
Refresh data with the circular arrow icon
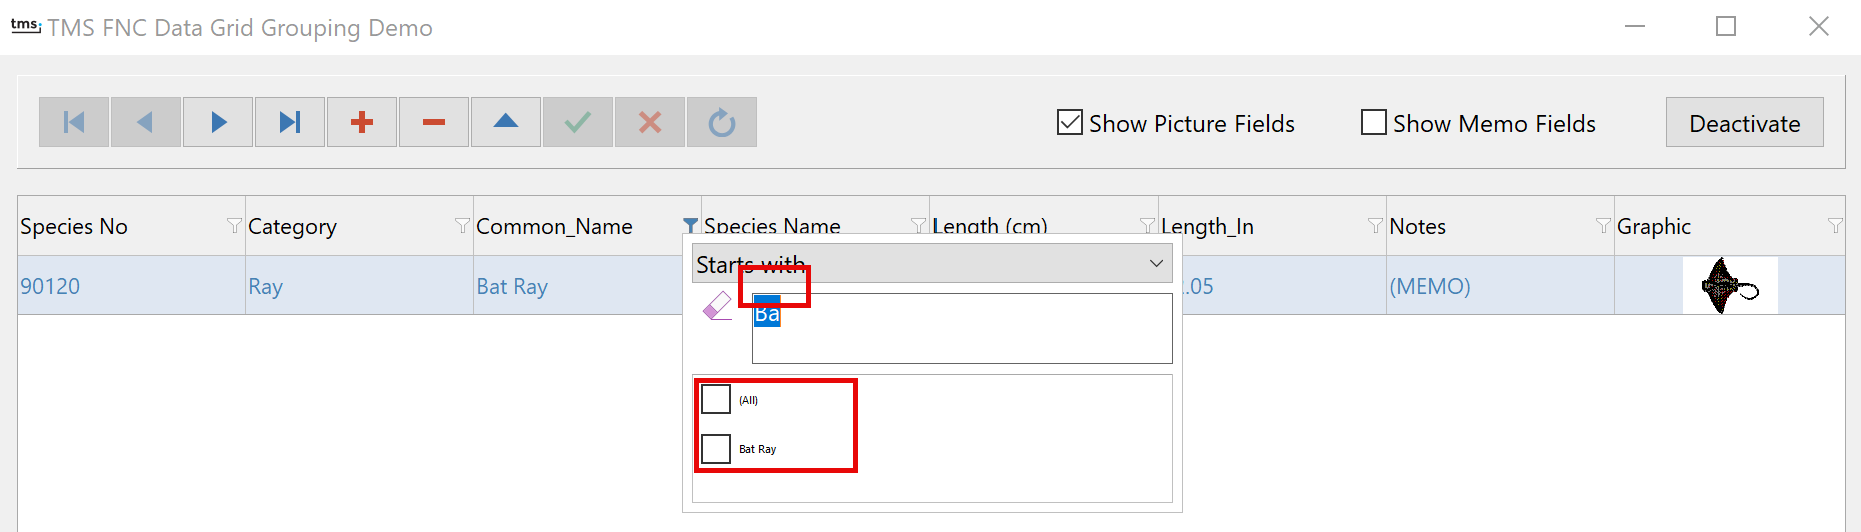point(722,122)
